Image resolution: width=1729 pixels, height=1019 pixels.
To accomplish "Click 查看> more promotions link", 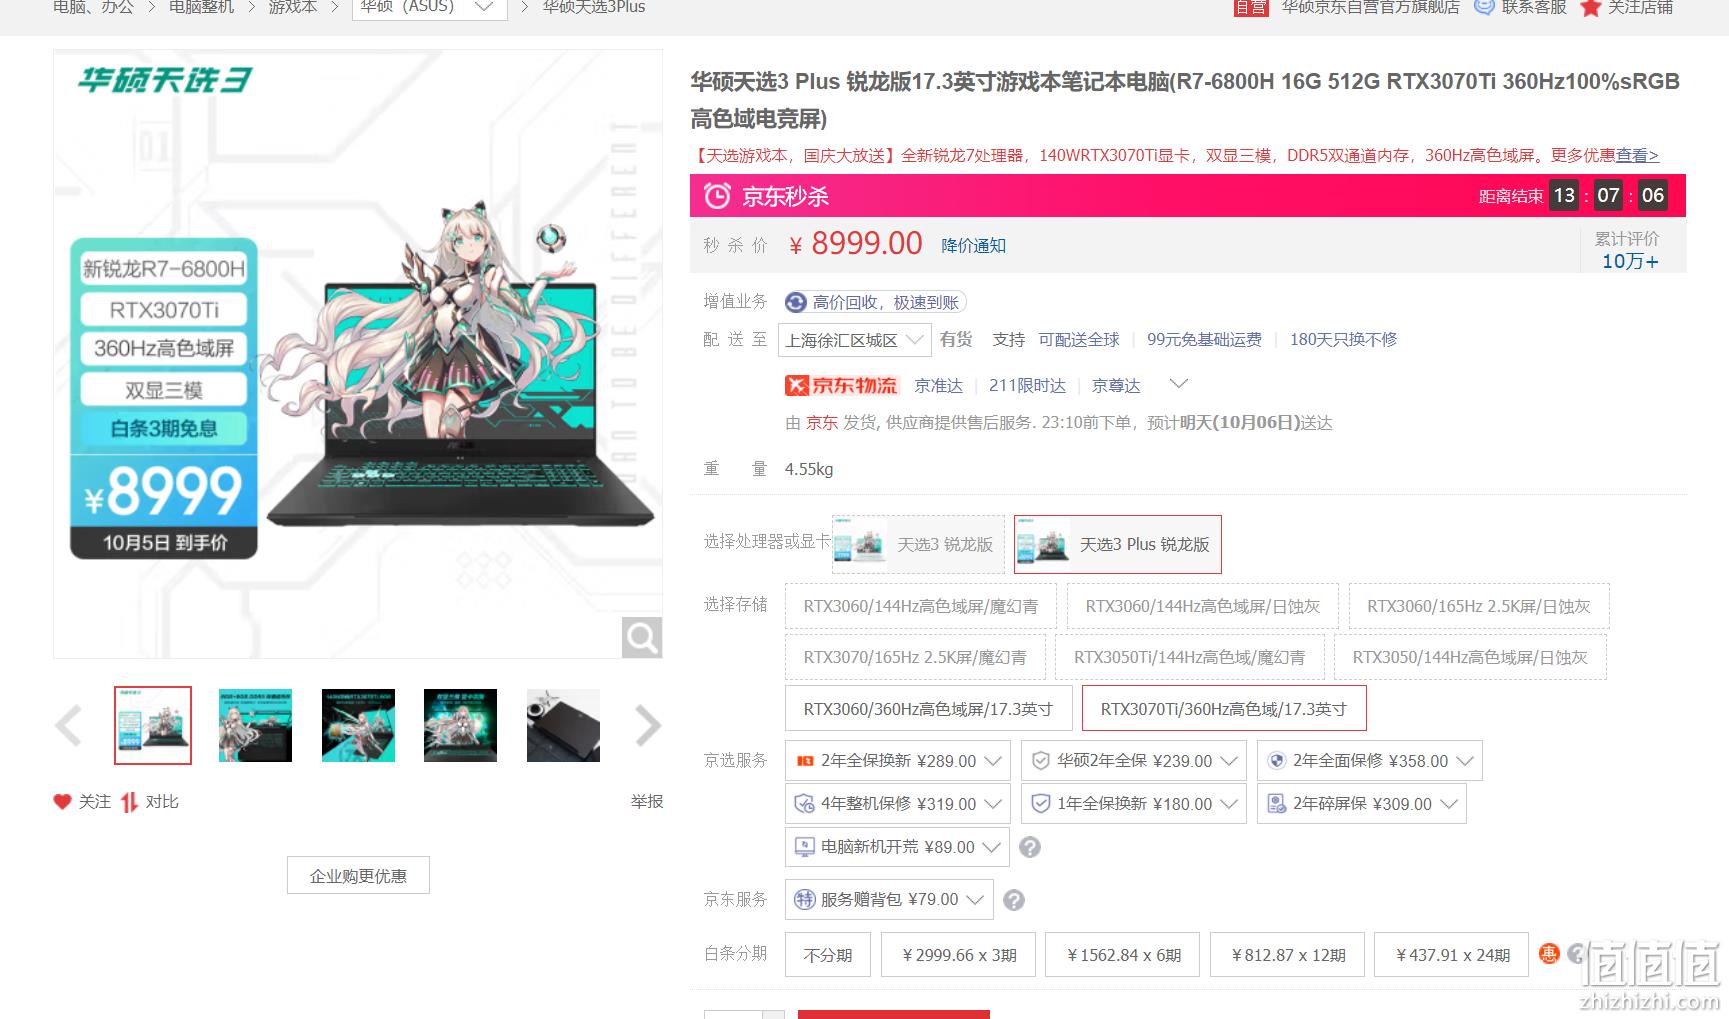I will [x=1637, y=156].
